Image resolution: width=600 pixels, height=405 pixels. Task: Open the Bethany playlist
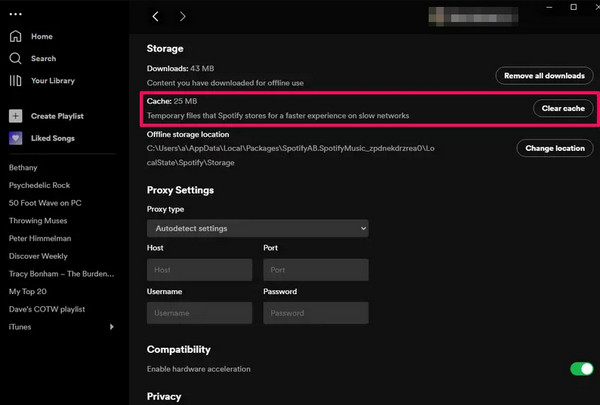pos(23,168)
